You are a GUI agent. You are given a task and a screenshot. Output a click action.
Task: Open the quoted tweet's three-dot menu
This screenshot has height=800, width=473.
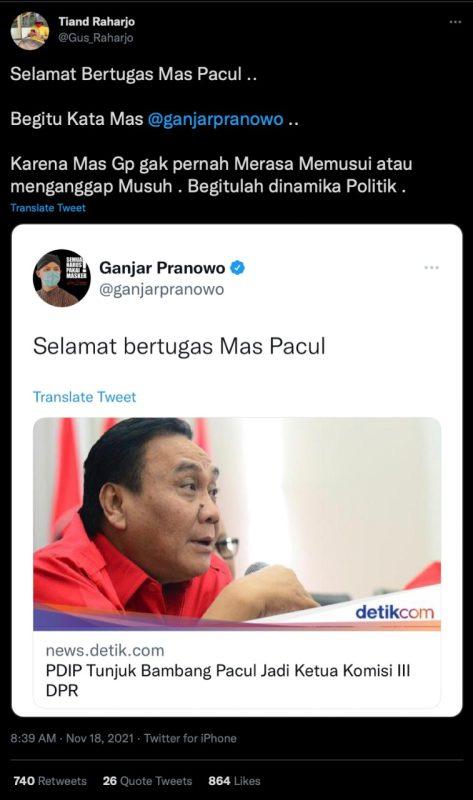(431, 268)
